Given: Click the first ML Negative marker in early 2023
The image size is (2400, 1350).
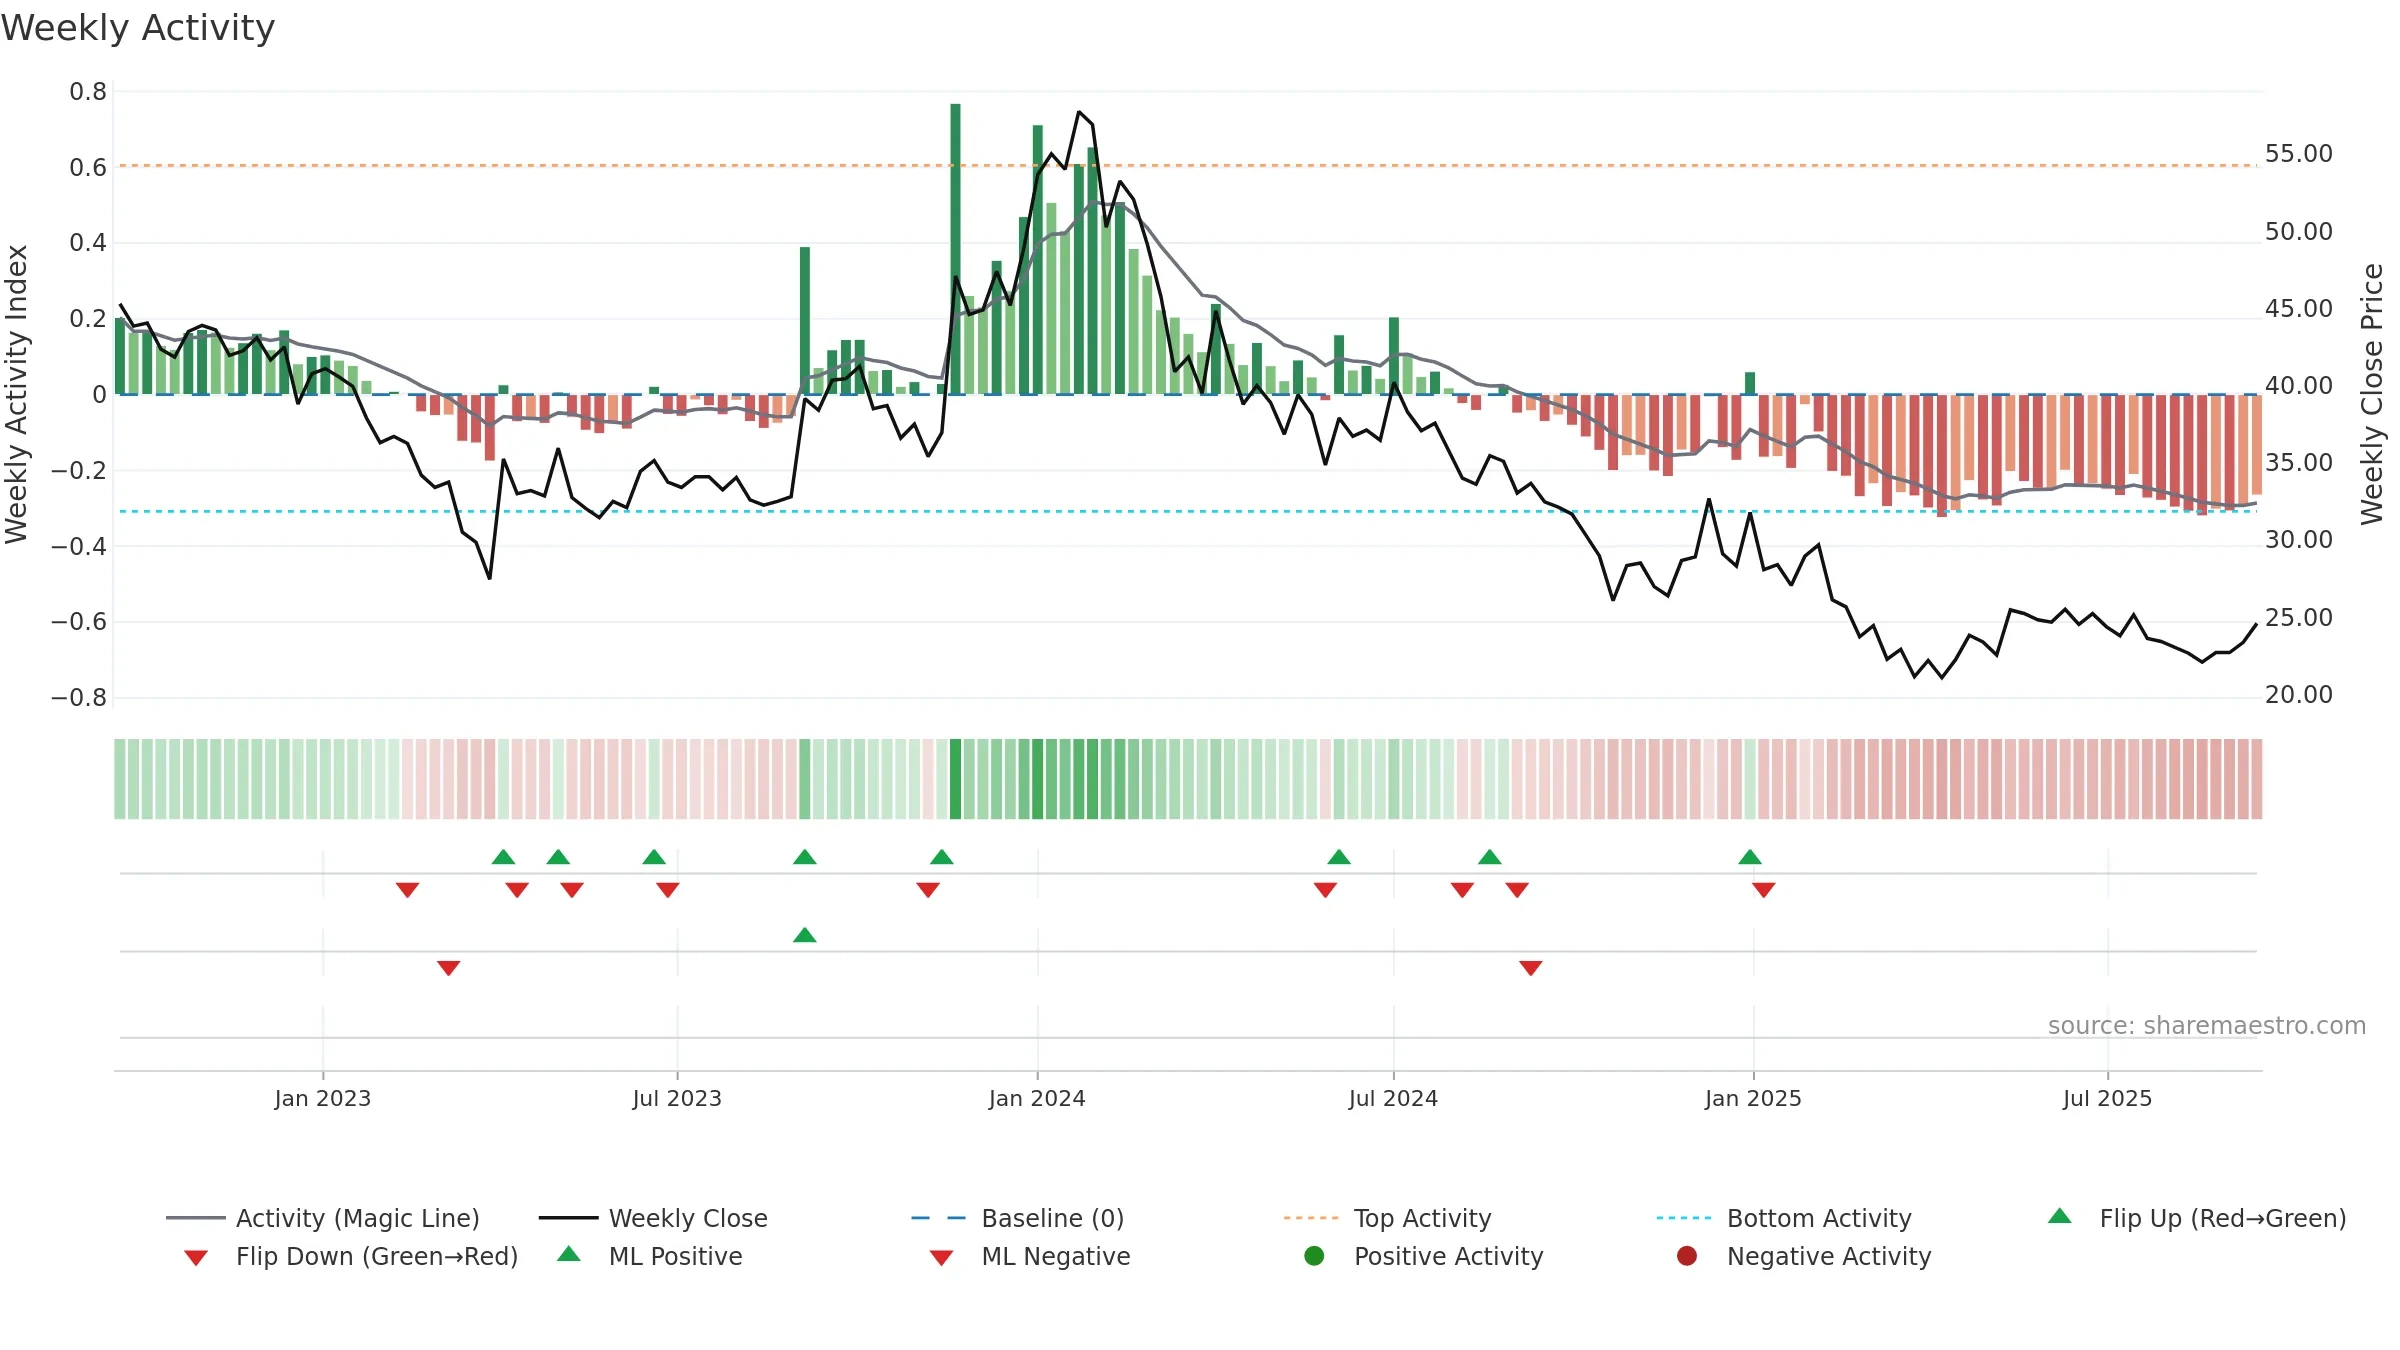Looking at the screenshot, I should pos(449,968).
